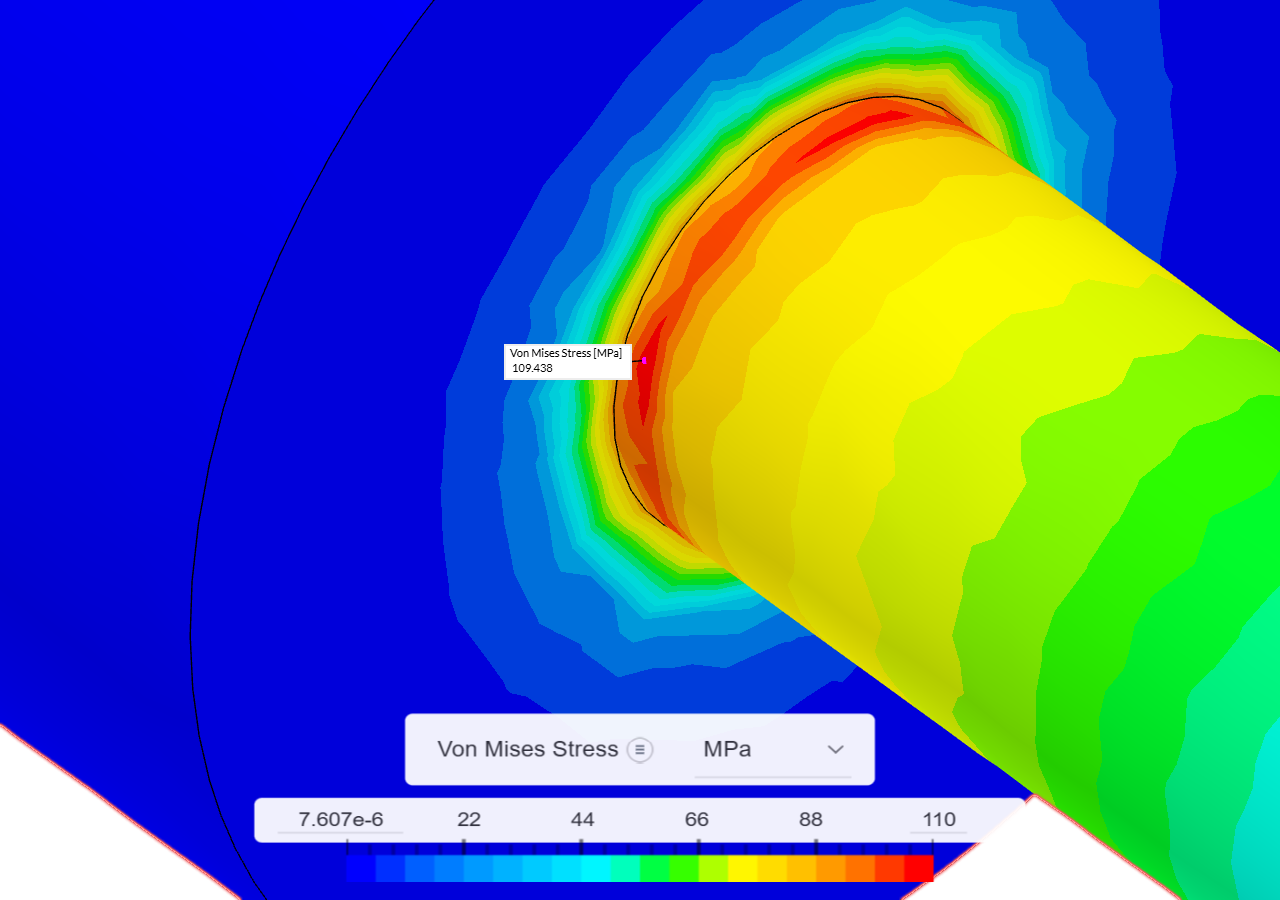The image size is (1280, 900).
Task: Click the dark blue start of color bar
Action: click(x=361, y=868)
